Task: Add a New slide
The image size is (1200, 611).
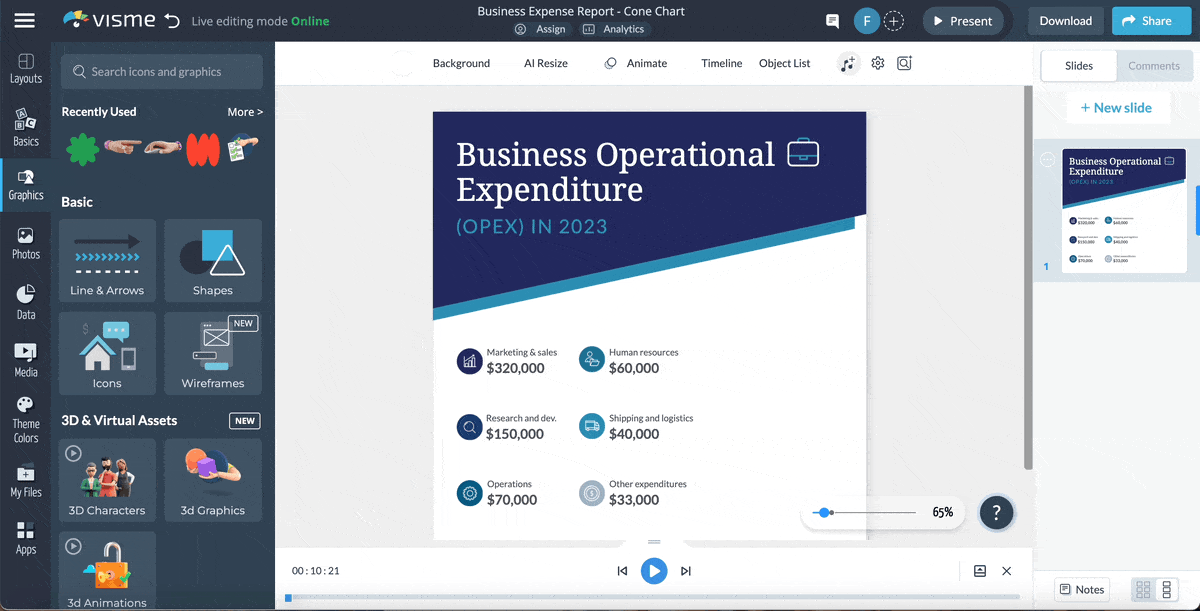Action: coord(1116,108)
